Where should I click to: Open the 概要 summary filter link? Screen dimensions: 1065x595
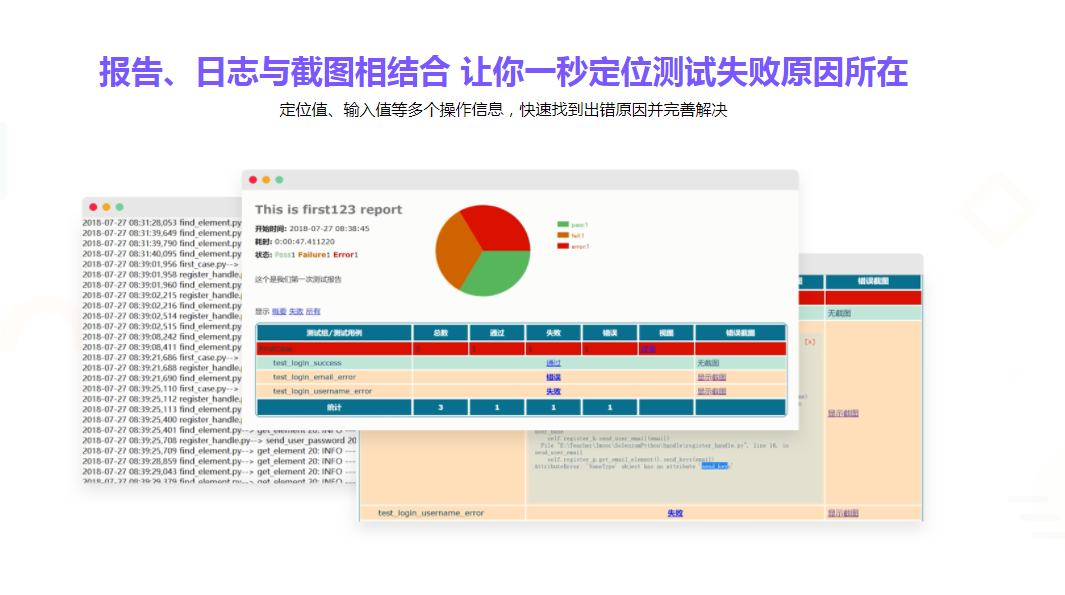(278, 310)
